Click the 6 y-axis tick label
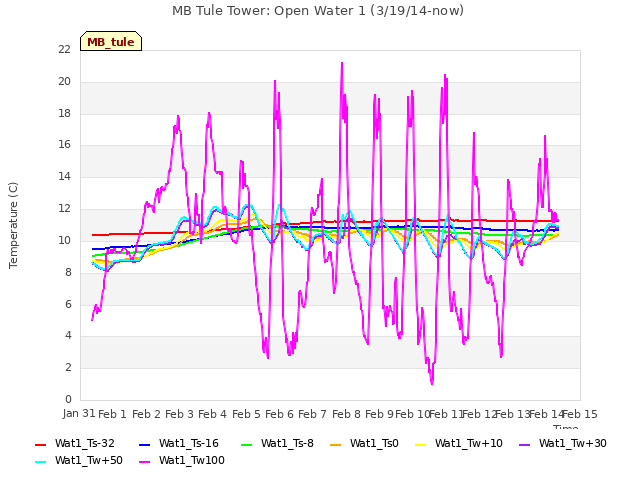 coord(68,304)
